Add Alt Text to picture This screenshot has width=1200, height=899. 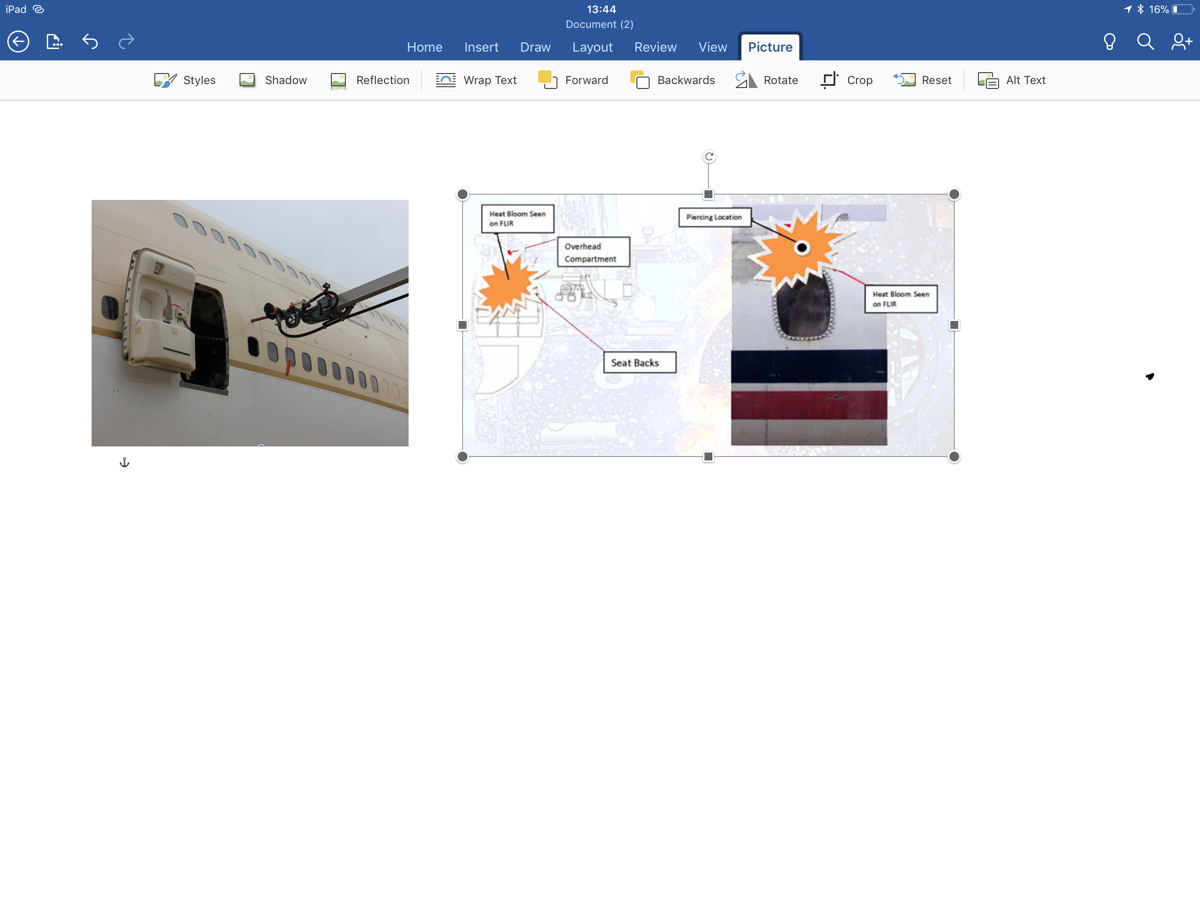point(1011,80)
